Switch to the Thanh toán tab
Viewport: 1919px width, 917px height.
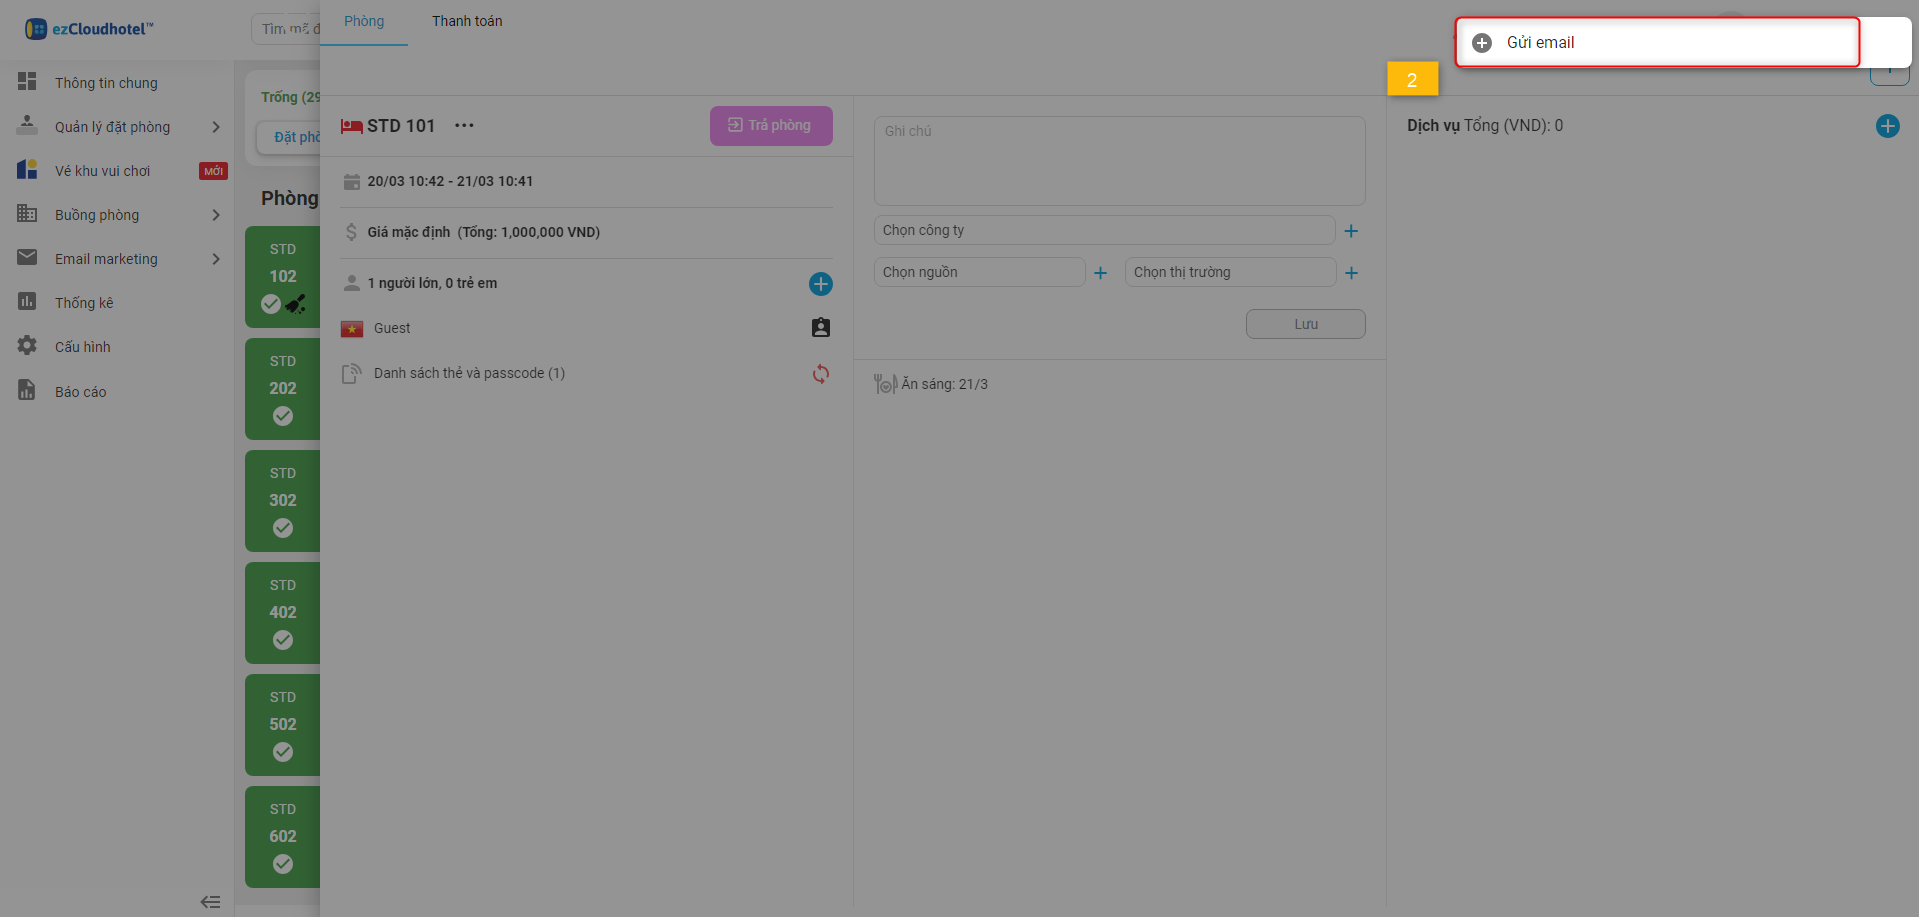467,22
